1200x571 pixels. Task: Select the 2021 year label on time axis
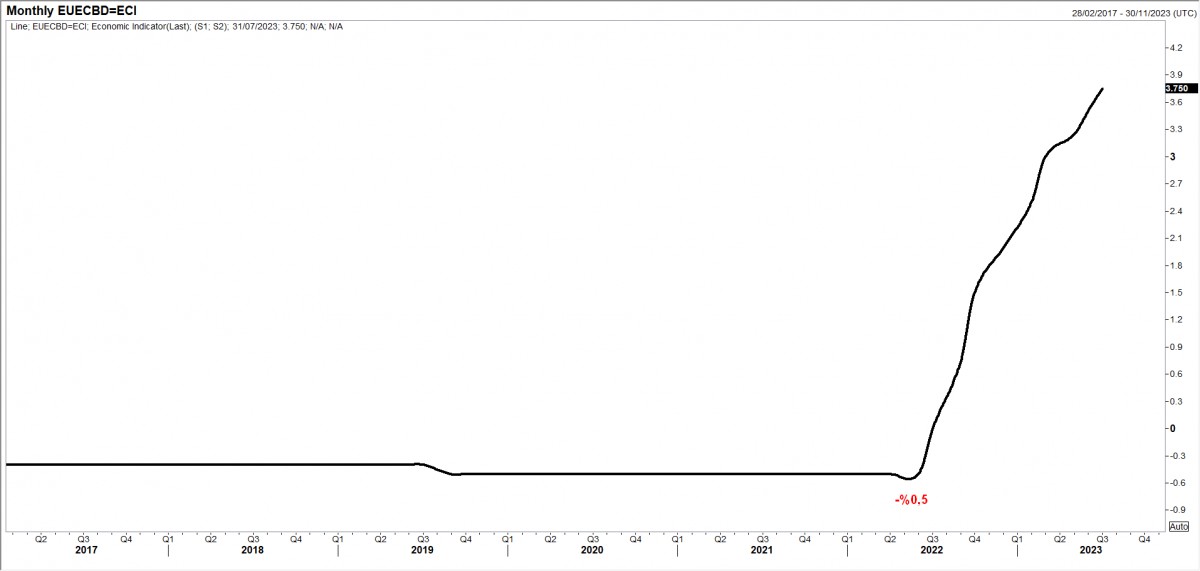(761, 550)
